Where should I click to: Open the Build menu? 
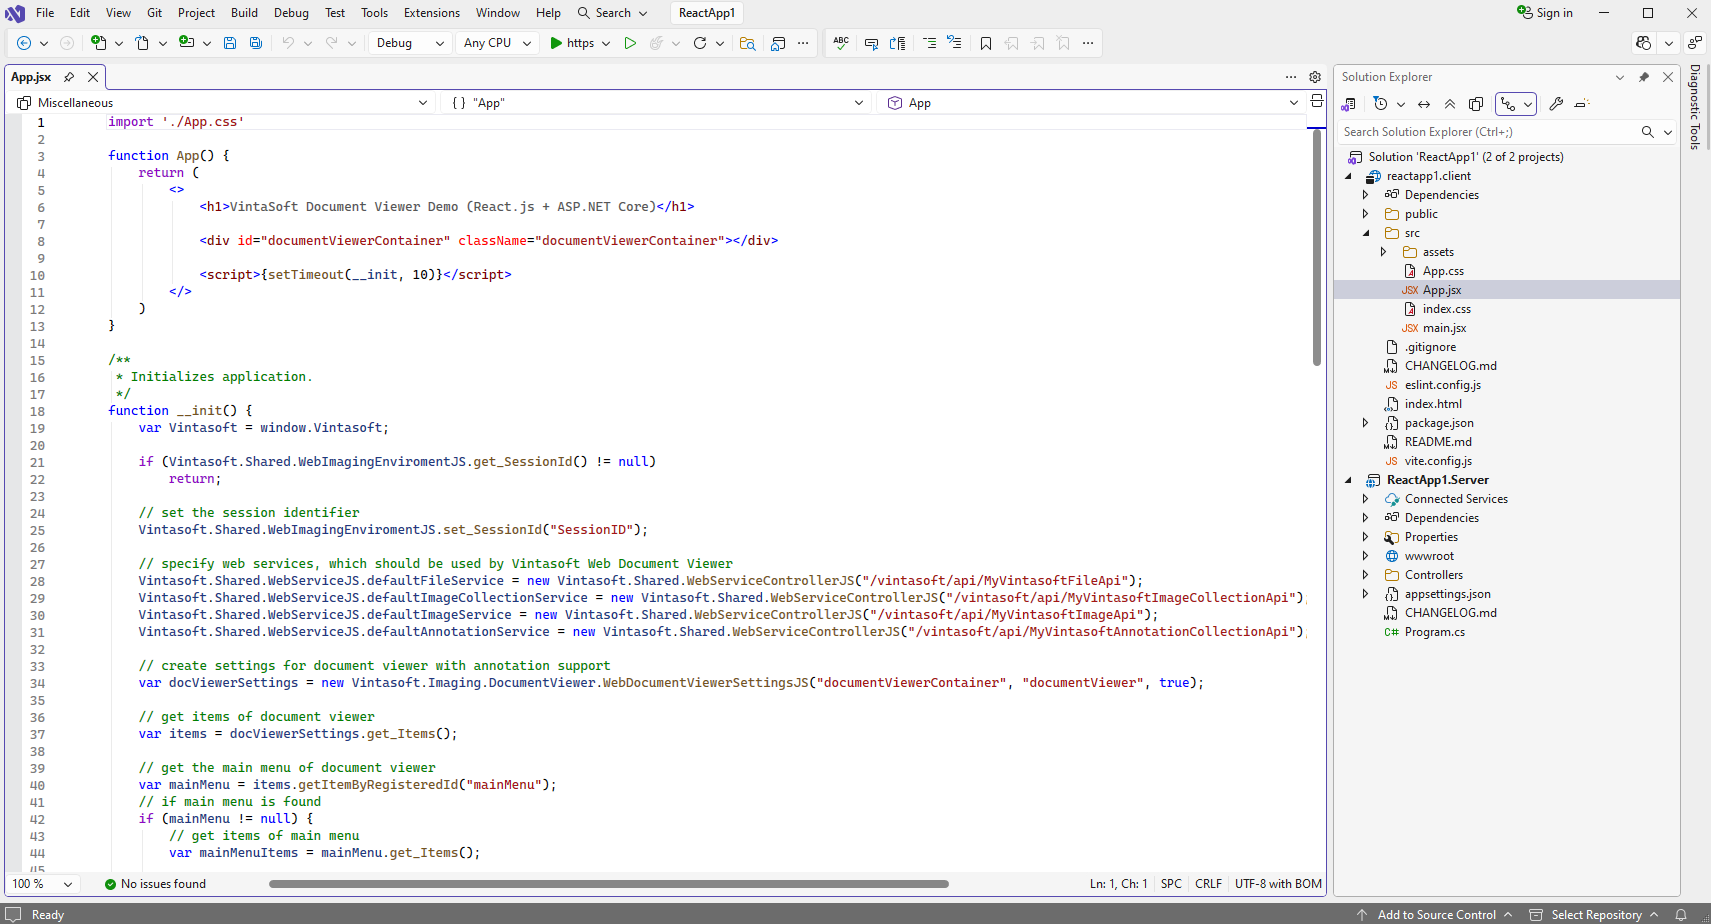coord(244,13)
